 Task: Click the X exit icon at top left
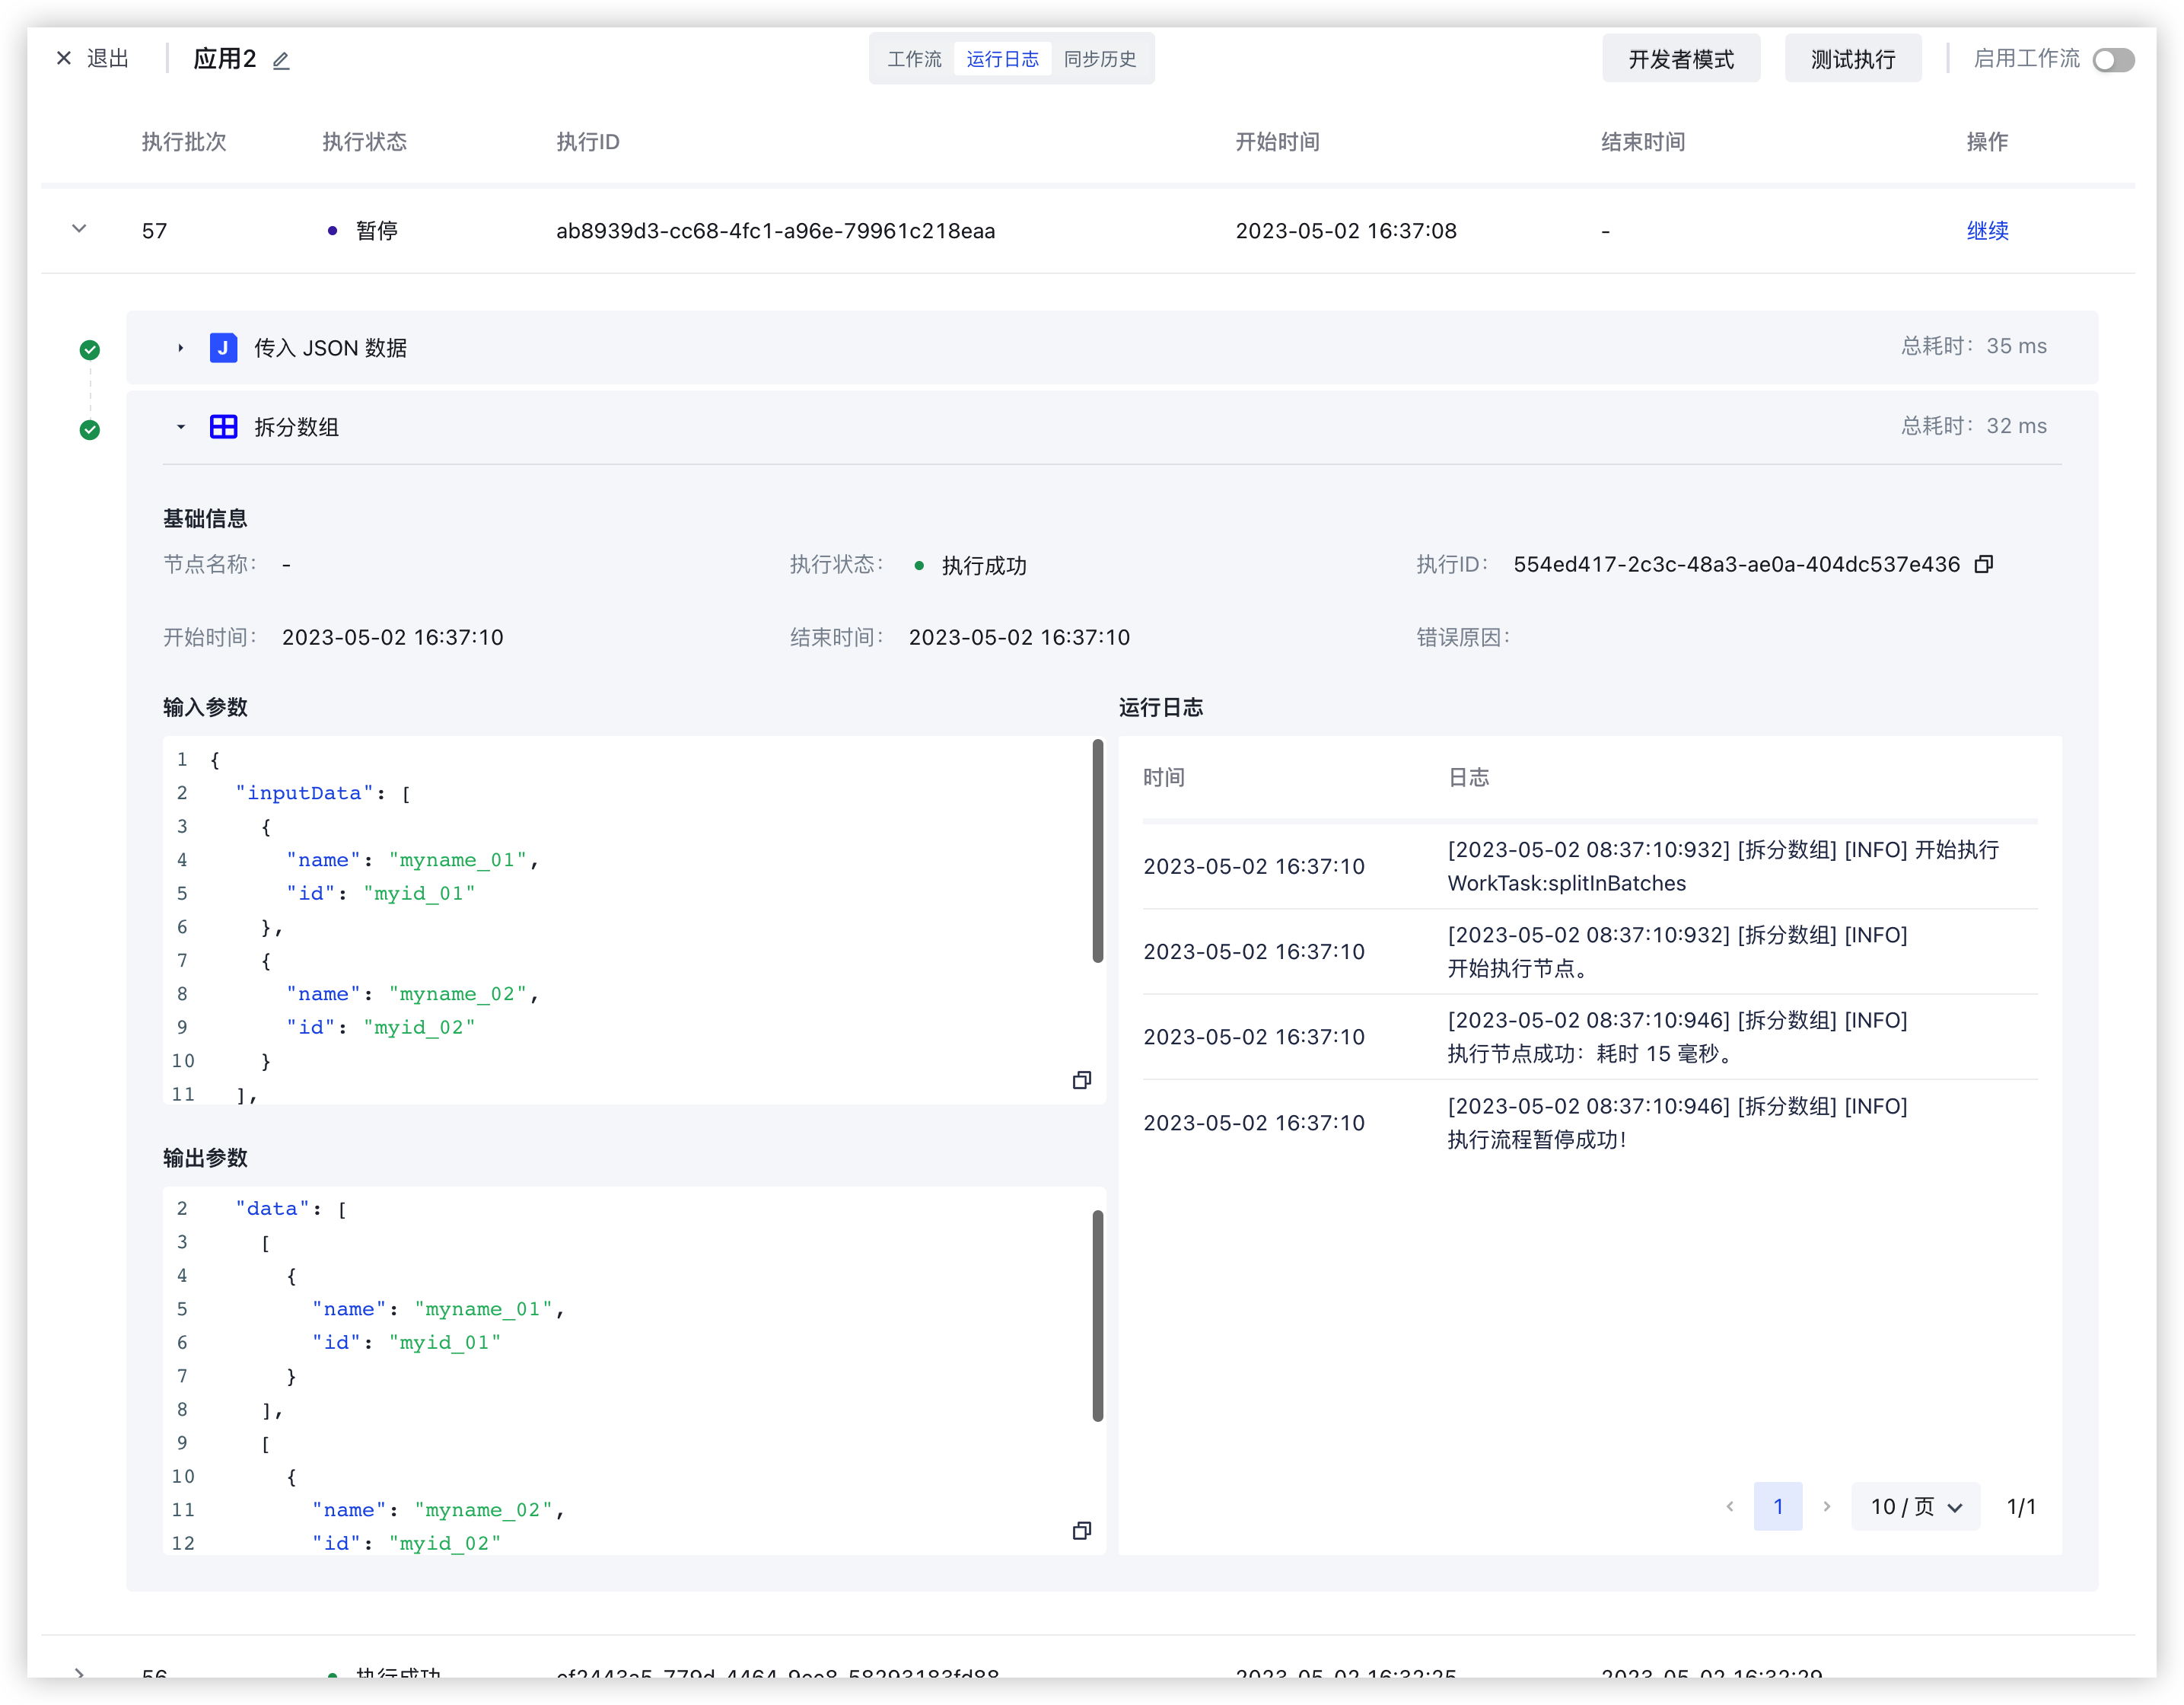(64, 58)
